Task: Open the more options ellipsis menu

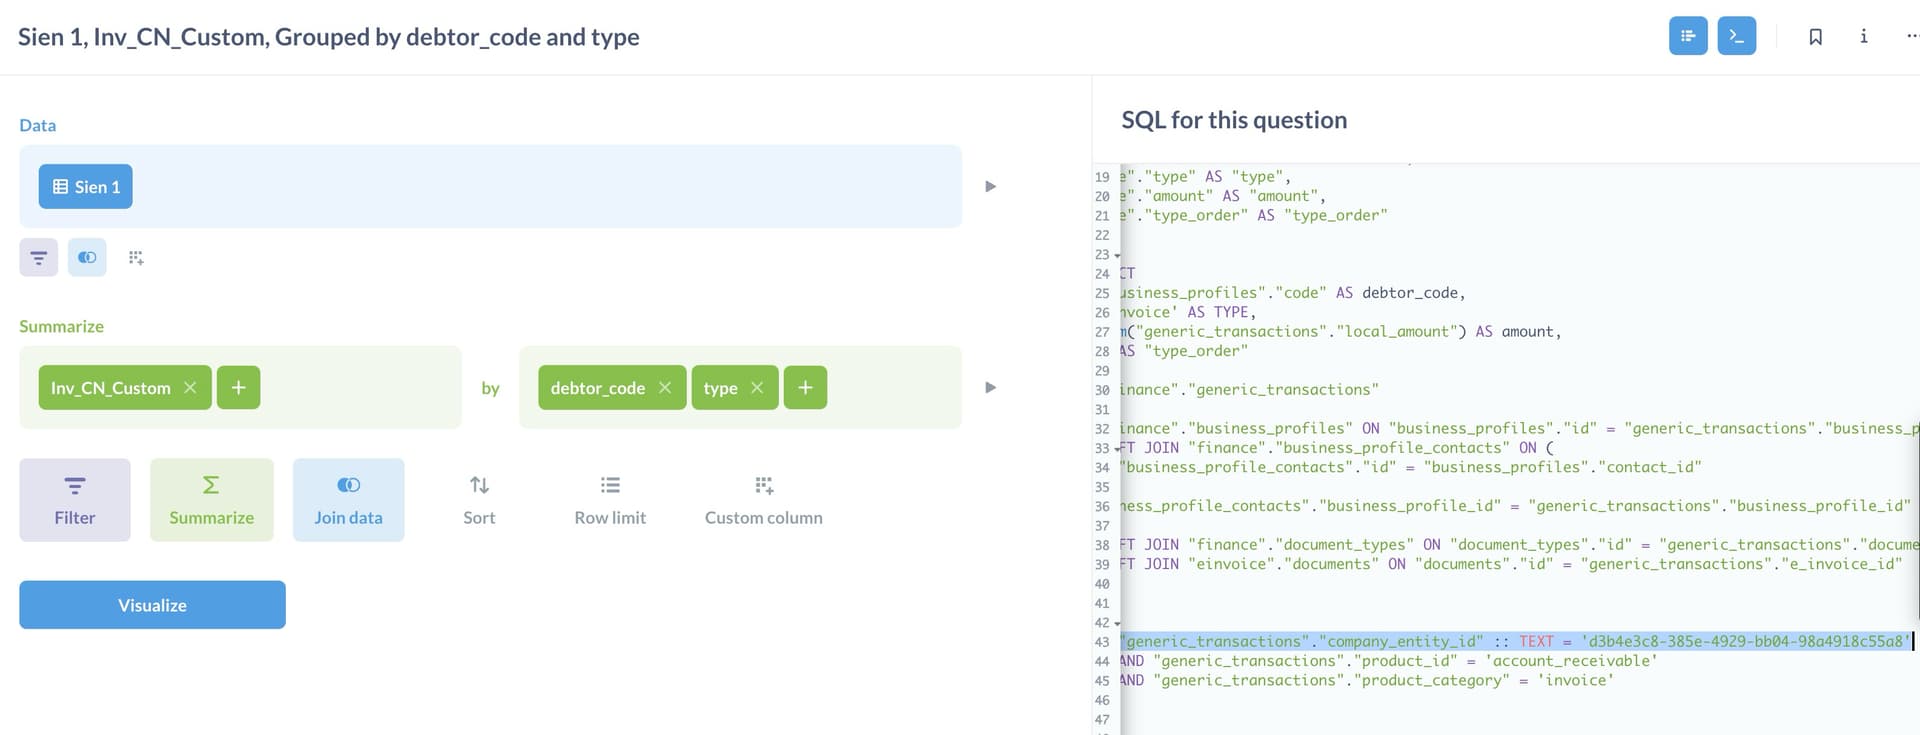Action: (x=1911, y=37)
